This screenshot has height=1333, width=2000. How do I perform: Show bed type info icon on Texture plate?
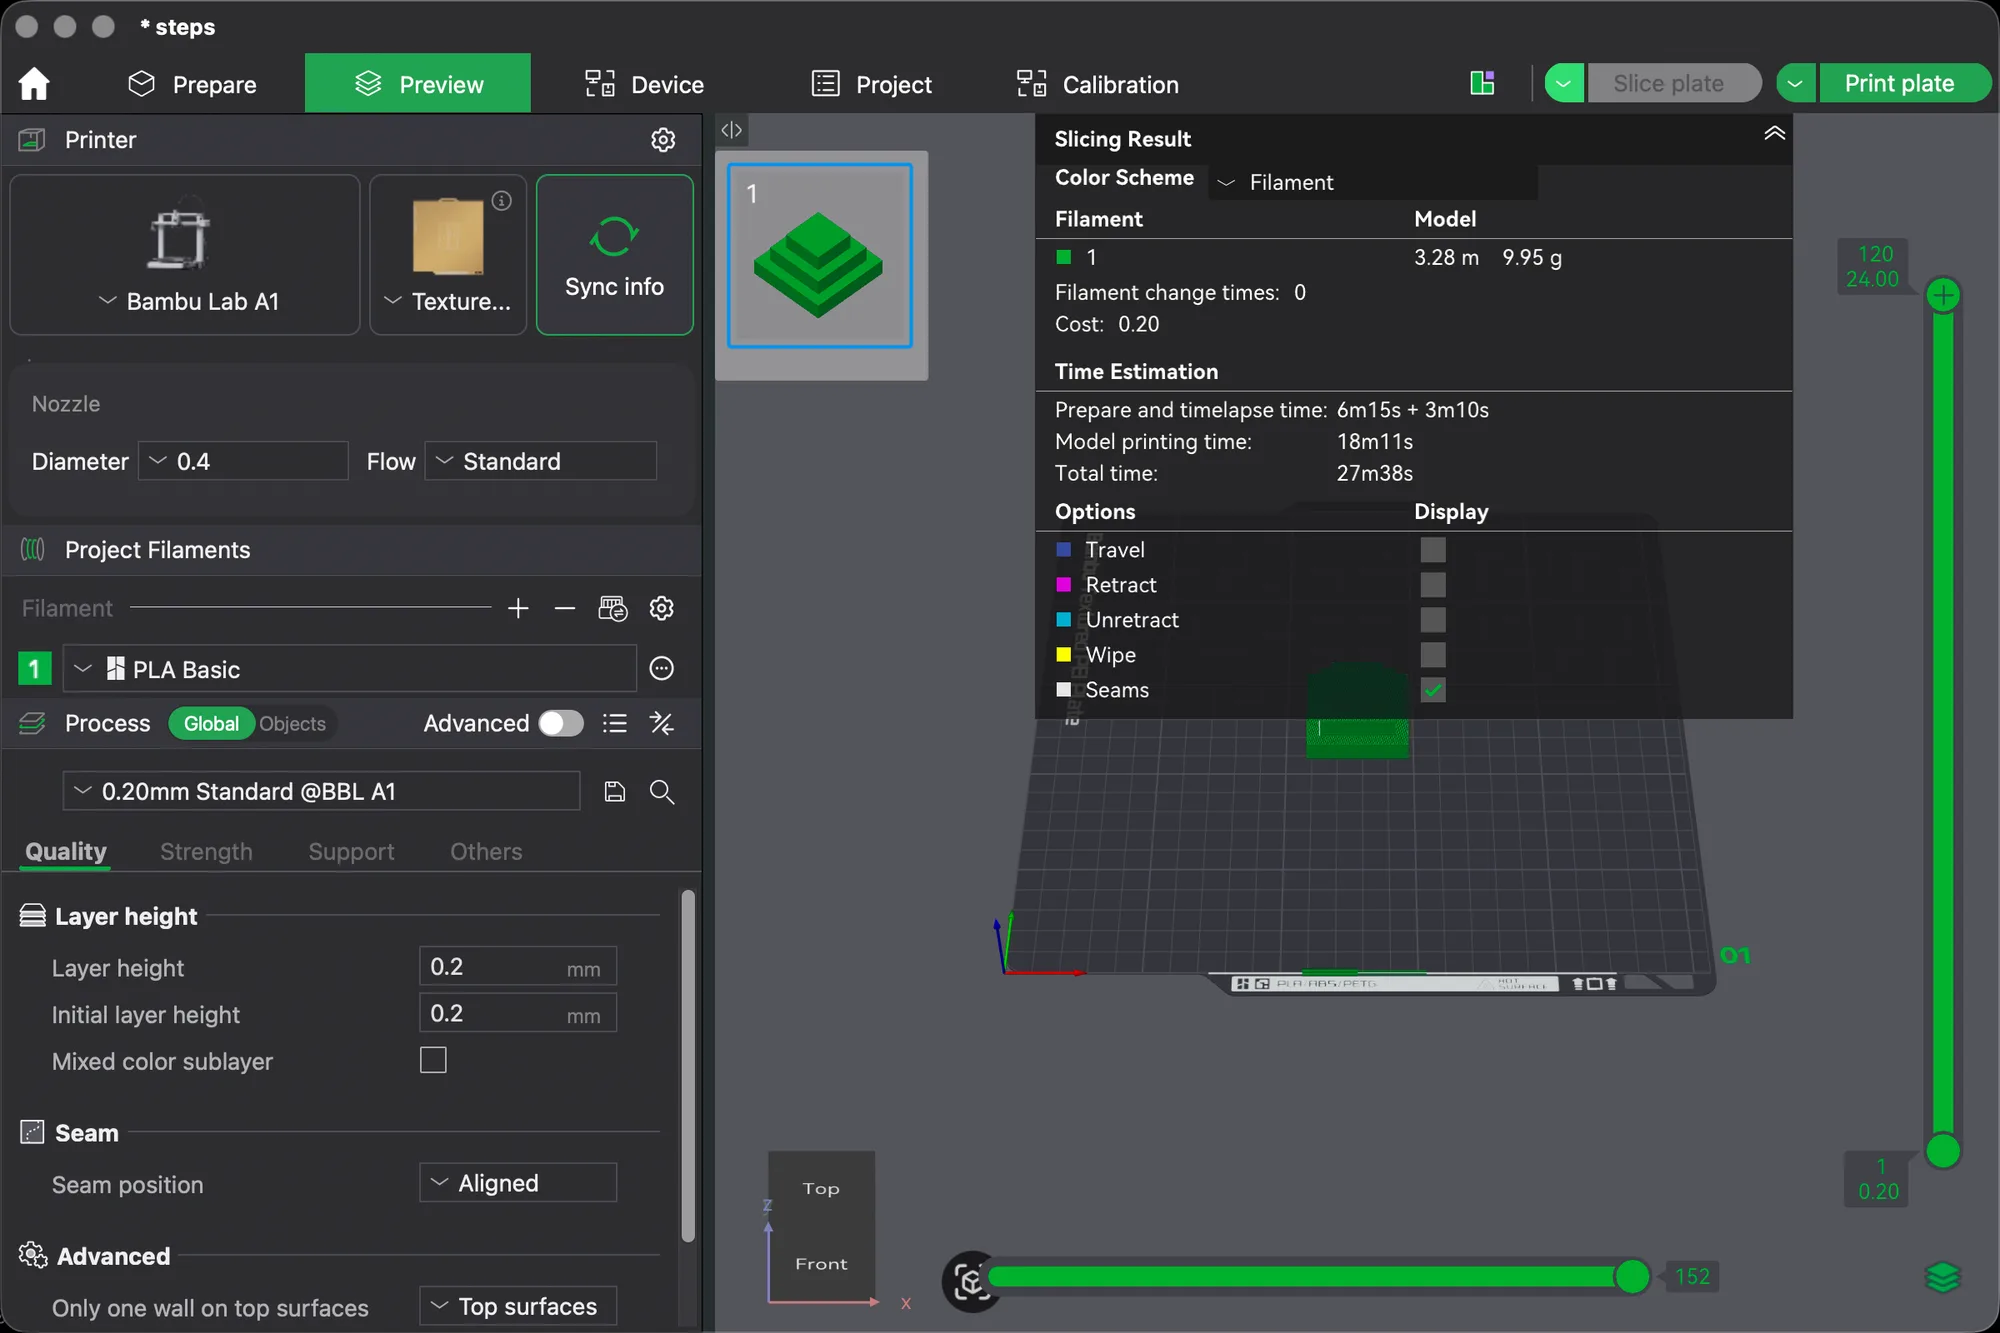pyautogui.click(x=502, y=201)
